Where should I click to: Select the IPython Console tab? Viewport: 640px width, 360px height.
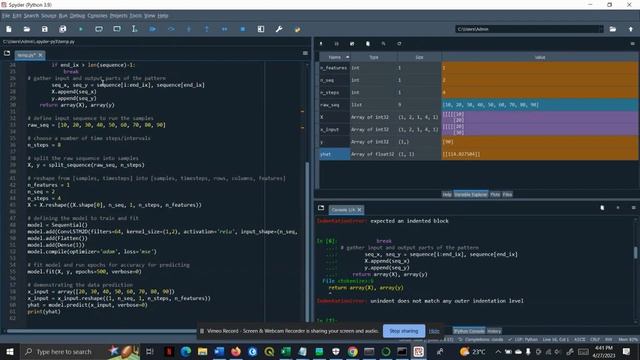pyautogui.click(x=469, y=331)
